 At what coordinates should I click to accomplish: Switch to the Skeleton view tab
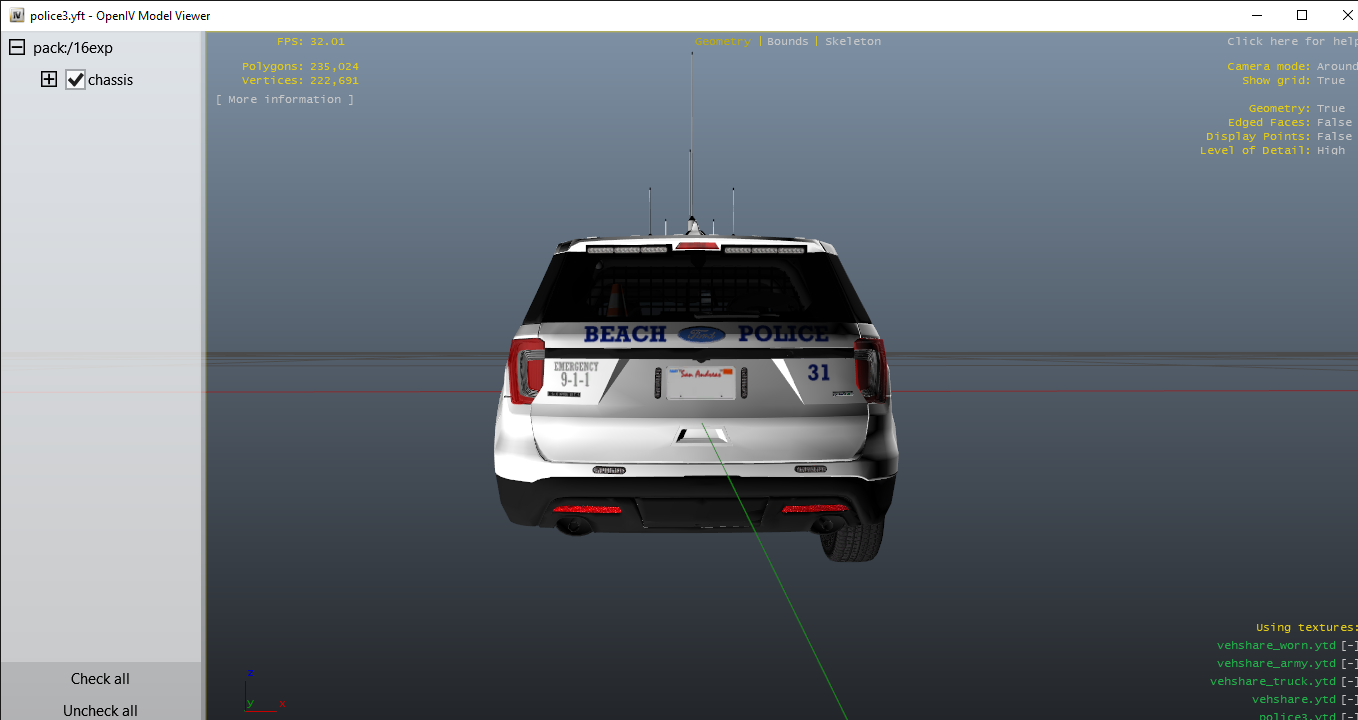[x=853, y=42]
